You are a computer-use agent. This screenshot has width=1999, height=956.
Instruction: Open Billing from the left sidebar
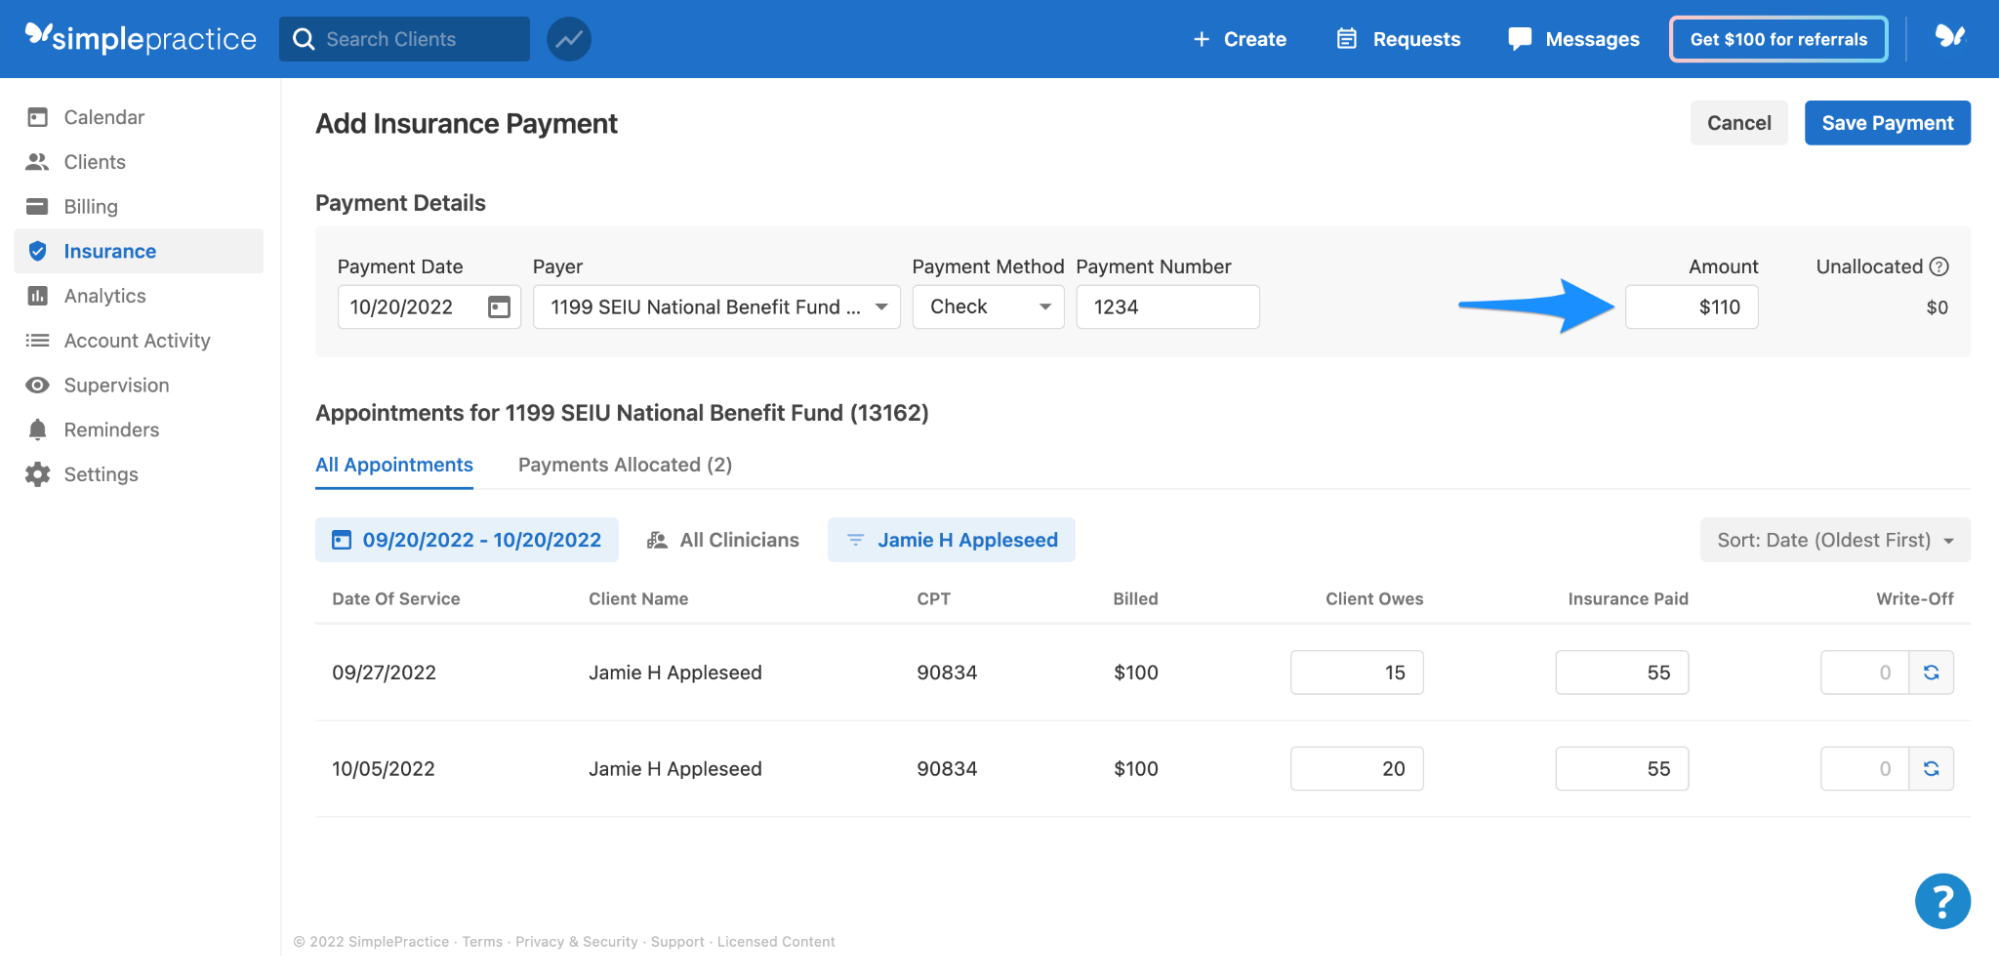tap(38, 206)
